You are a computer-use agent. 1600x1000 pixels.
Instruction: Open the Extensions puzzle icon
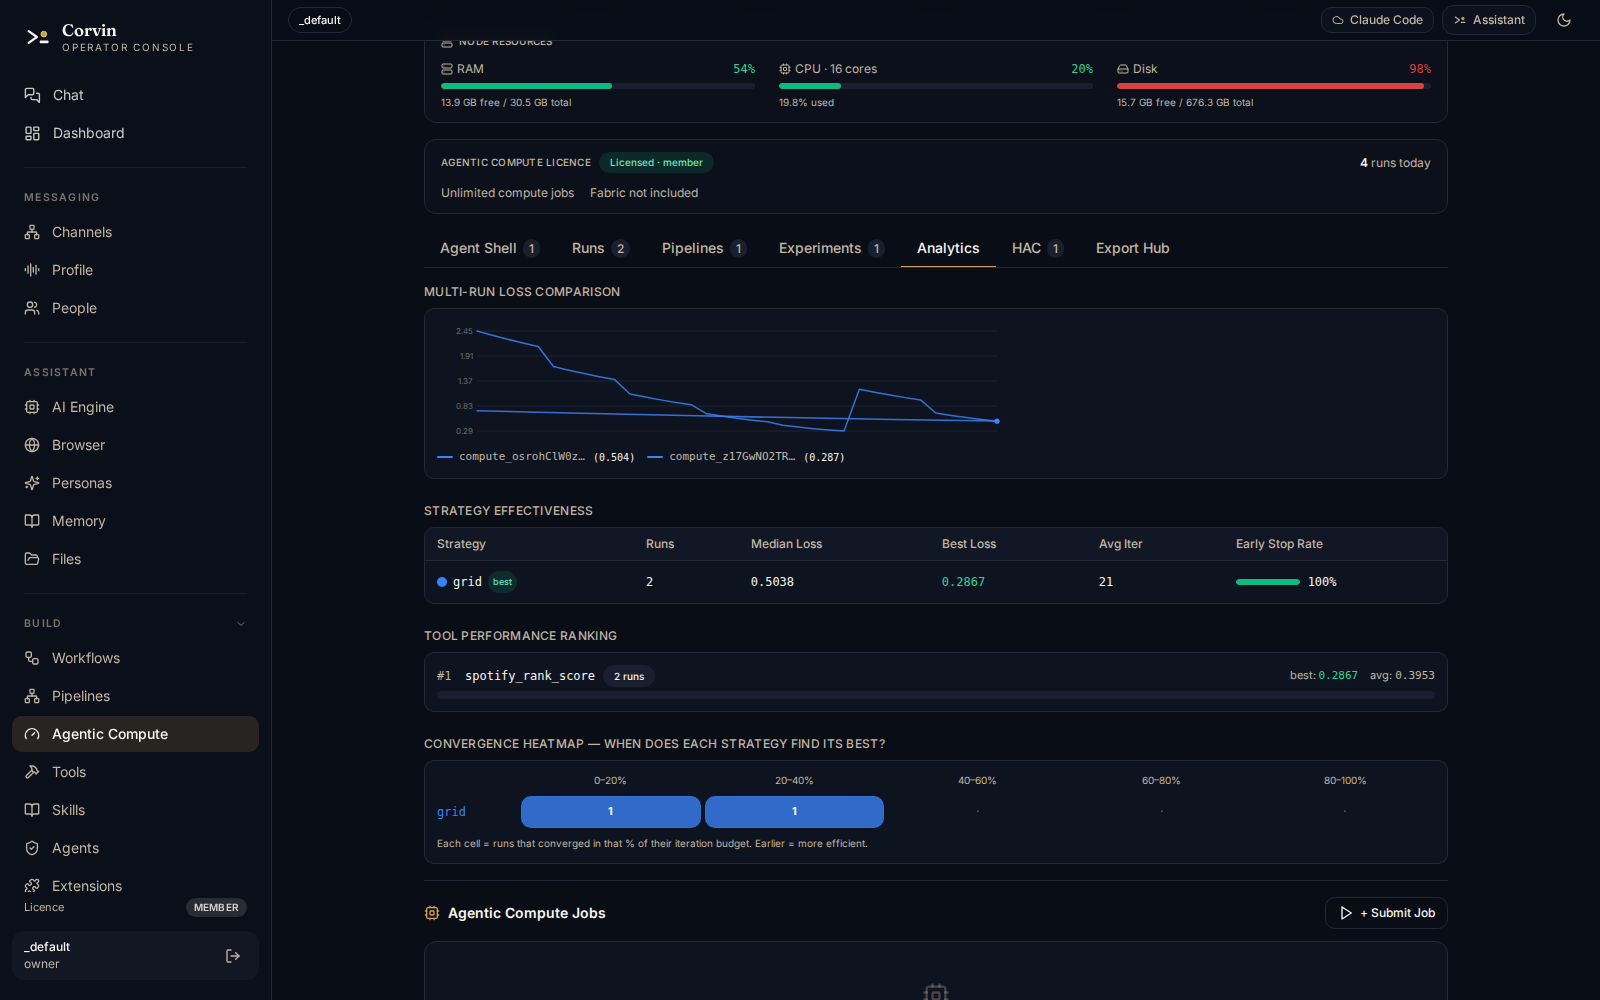tap(32, 886)
